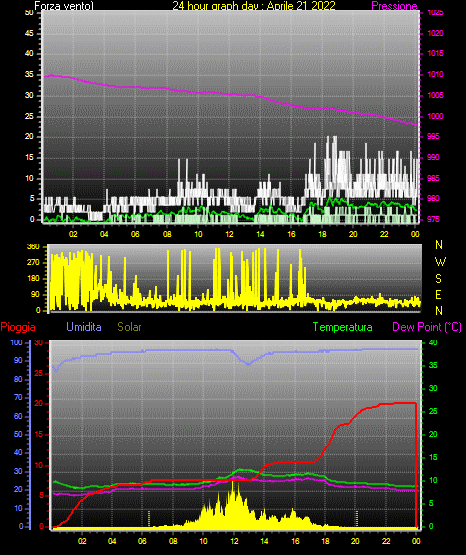
Task: Click the W wind direction letter
Action: [x=439, y=262]
